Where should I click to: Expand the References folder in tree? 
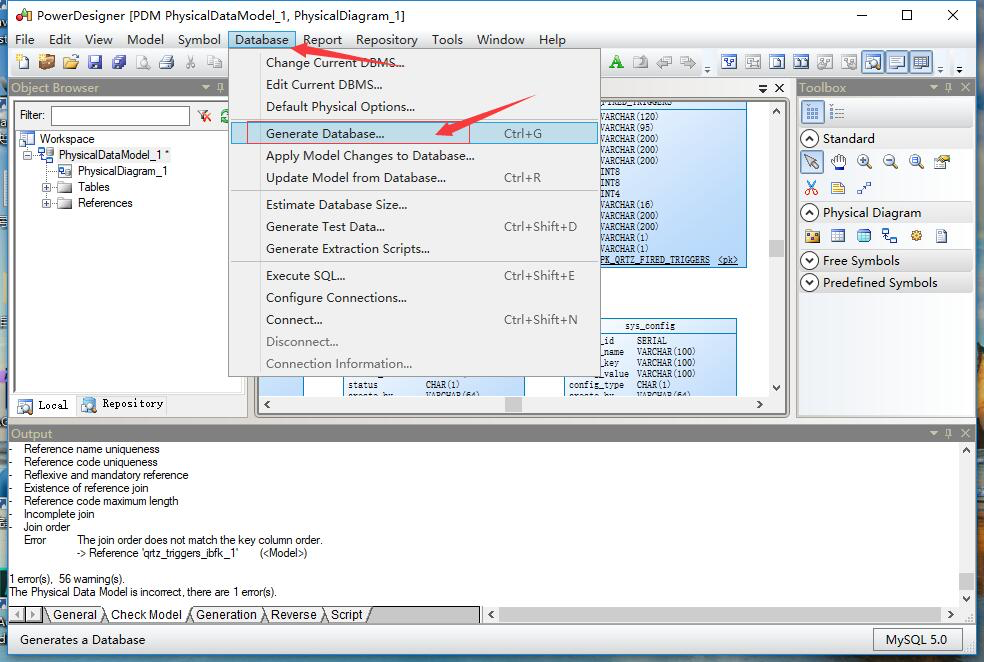pyautogui.click(x=46, y=203)
